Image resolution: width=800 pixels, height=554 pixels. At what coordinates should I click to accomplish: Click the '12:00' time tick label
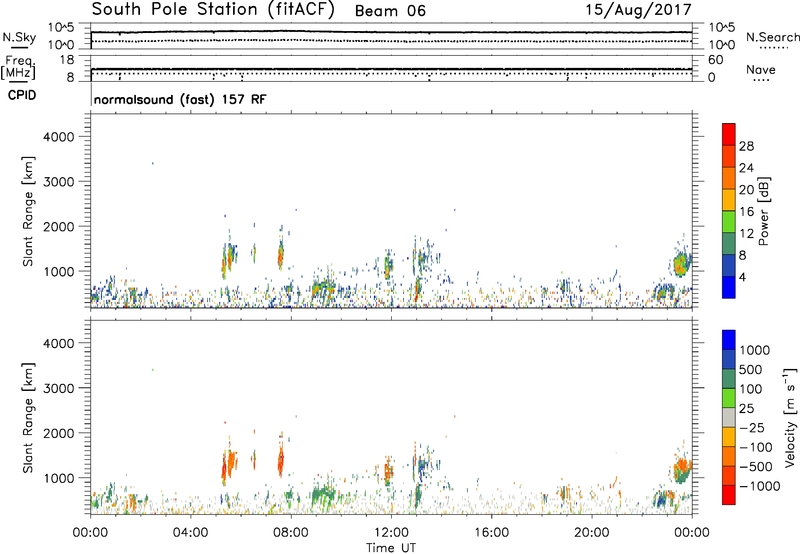pos(391,533)
